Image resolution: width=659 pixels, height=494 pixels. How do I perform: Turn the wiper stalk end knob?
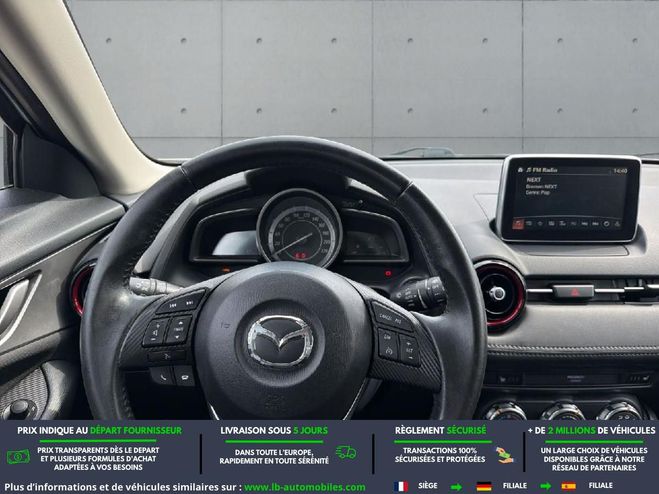pos(434,291)
